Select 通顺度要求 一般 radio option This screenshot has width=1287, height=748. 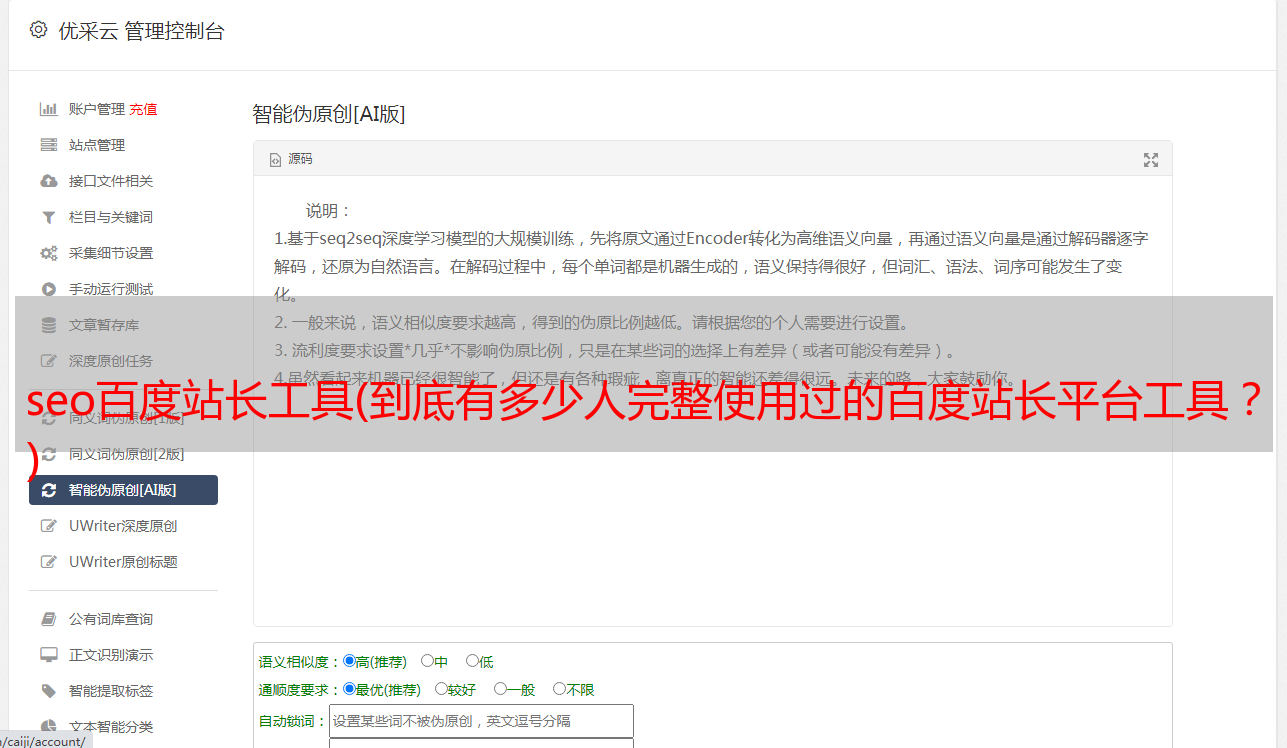click(500, 689)
